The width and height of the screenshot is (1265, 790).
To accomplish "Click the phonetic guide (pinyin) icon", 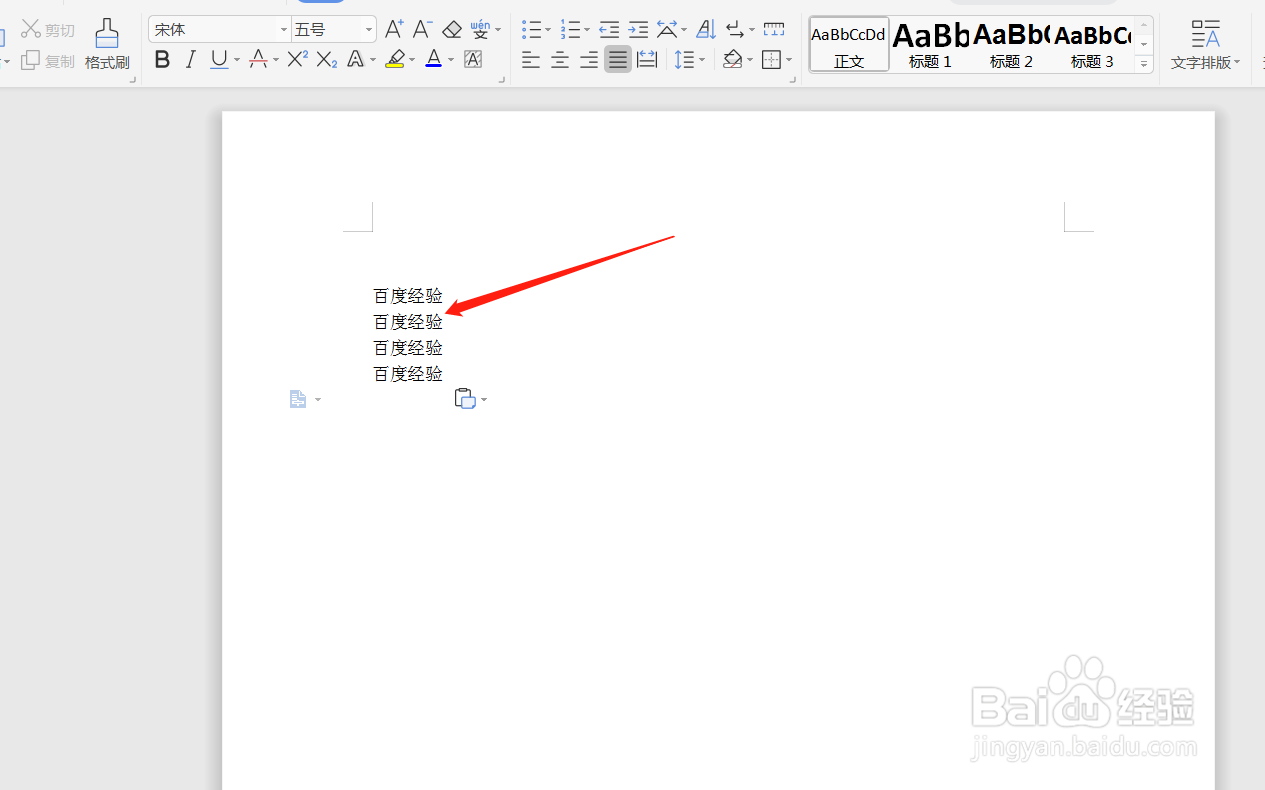I will (481, 29).
